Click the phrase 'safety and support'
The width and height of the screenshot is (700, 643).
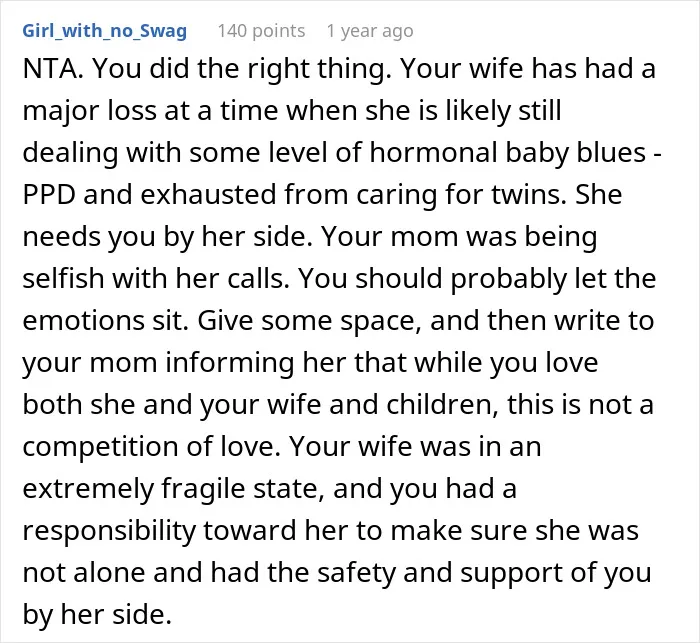[x=385, y=573]
